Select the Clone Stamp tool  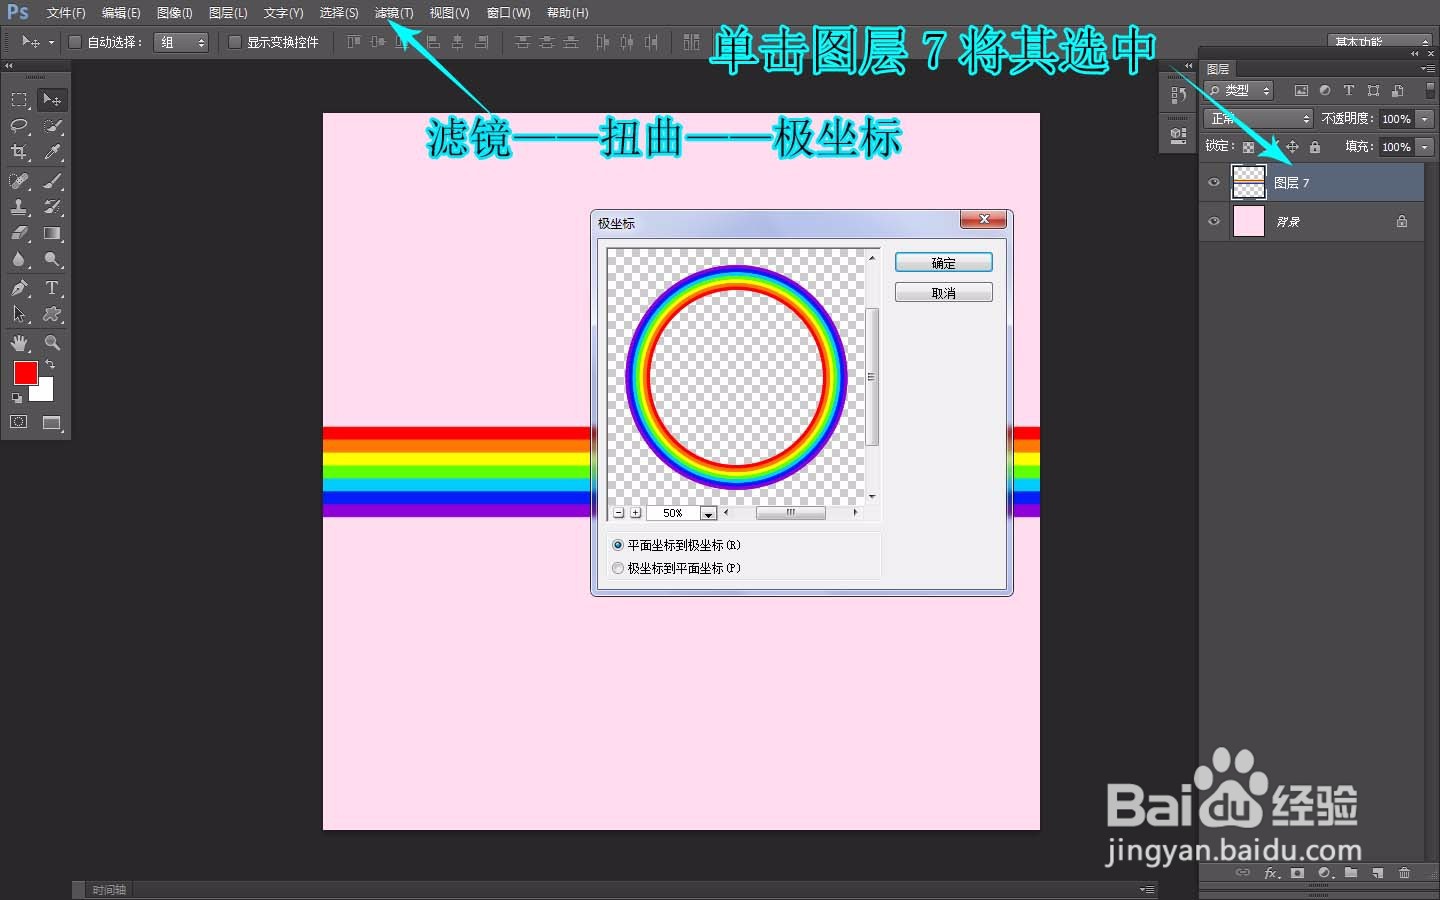click(x=18, y=207)
